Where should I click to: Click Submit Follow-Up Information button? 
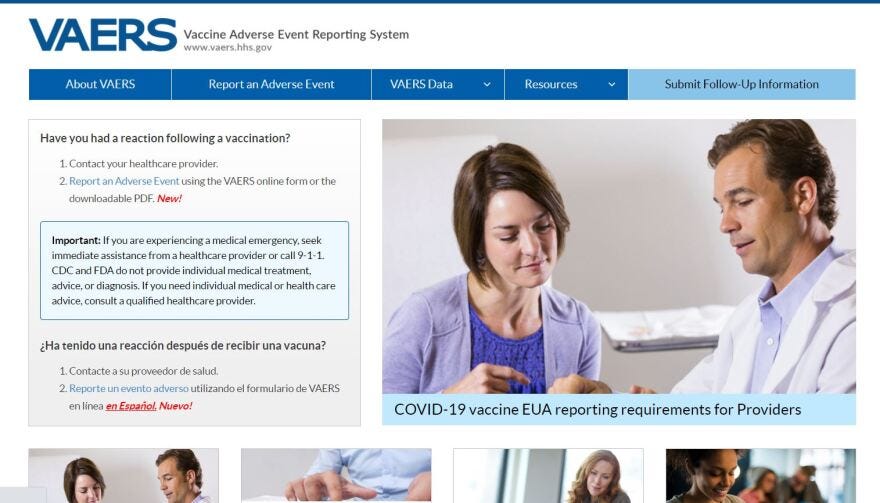pyautogui.click(x=742, y=84)
